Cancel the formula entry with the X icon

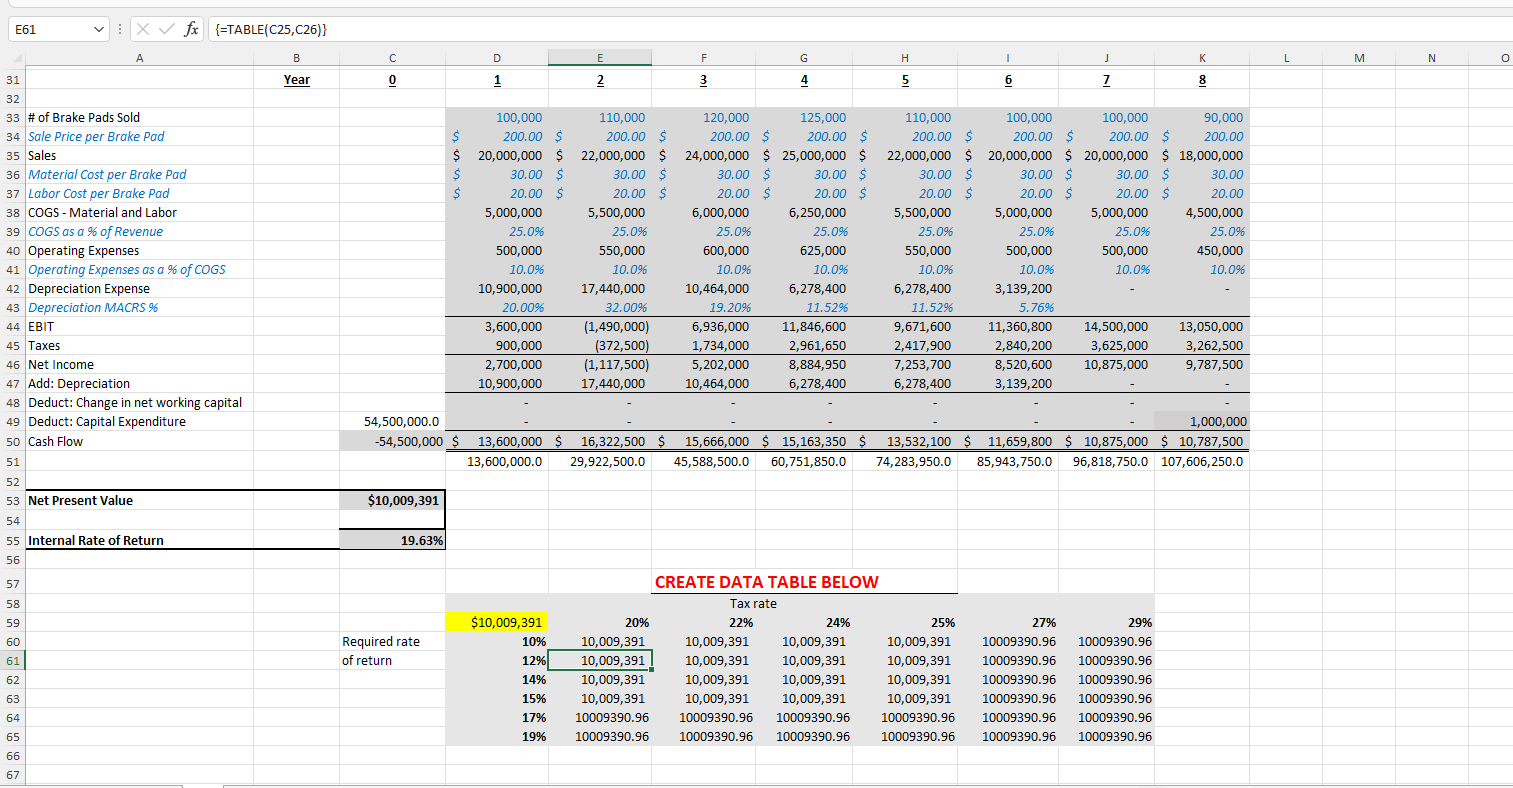pyautogui.click(x=142, y=29)
